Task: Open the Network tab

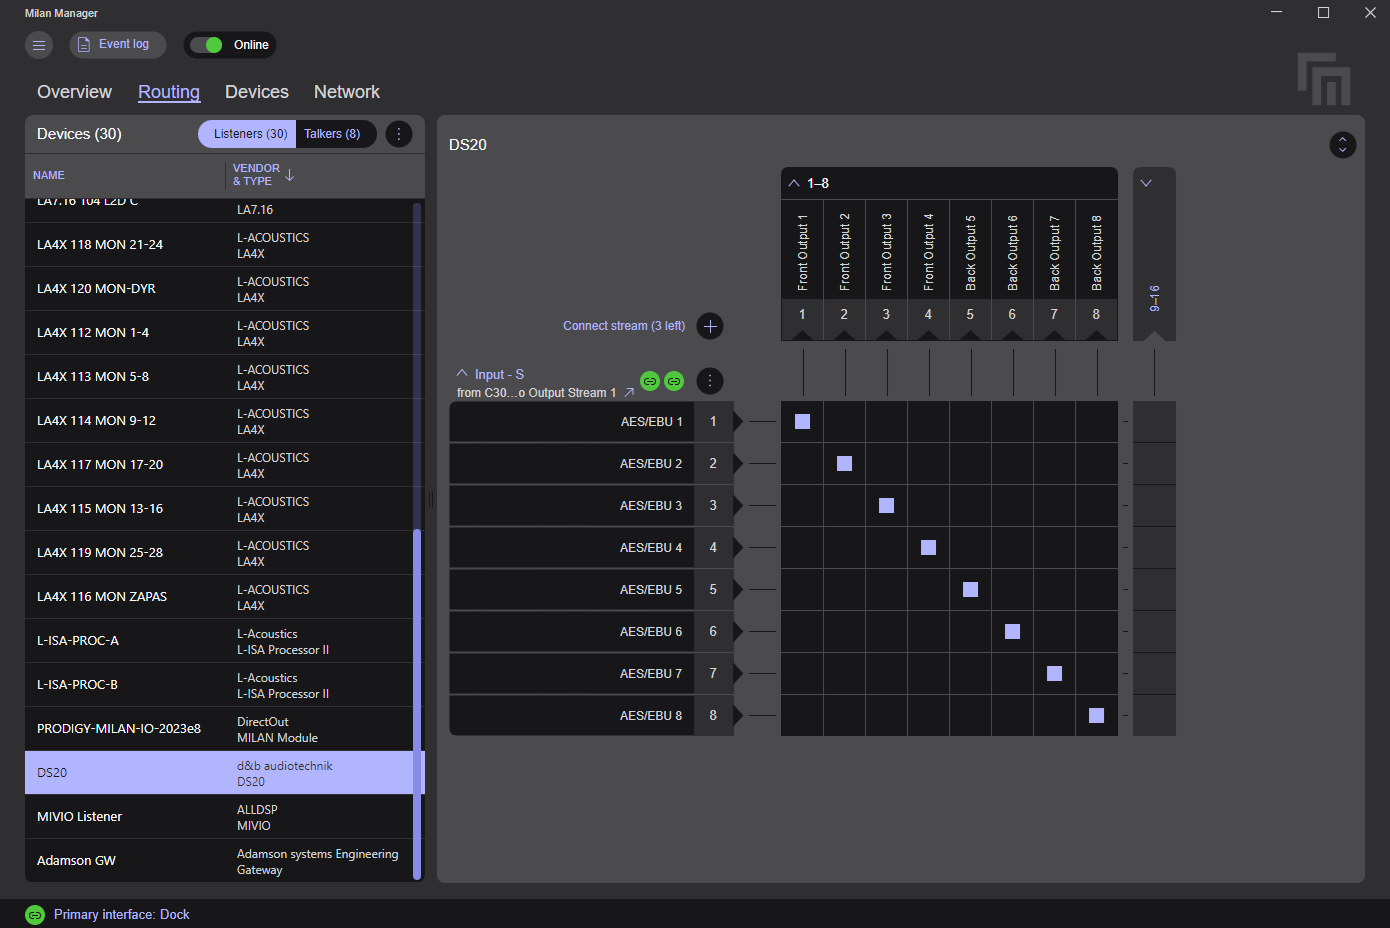Action: pyautogui.click(x=346, y=92)
